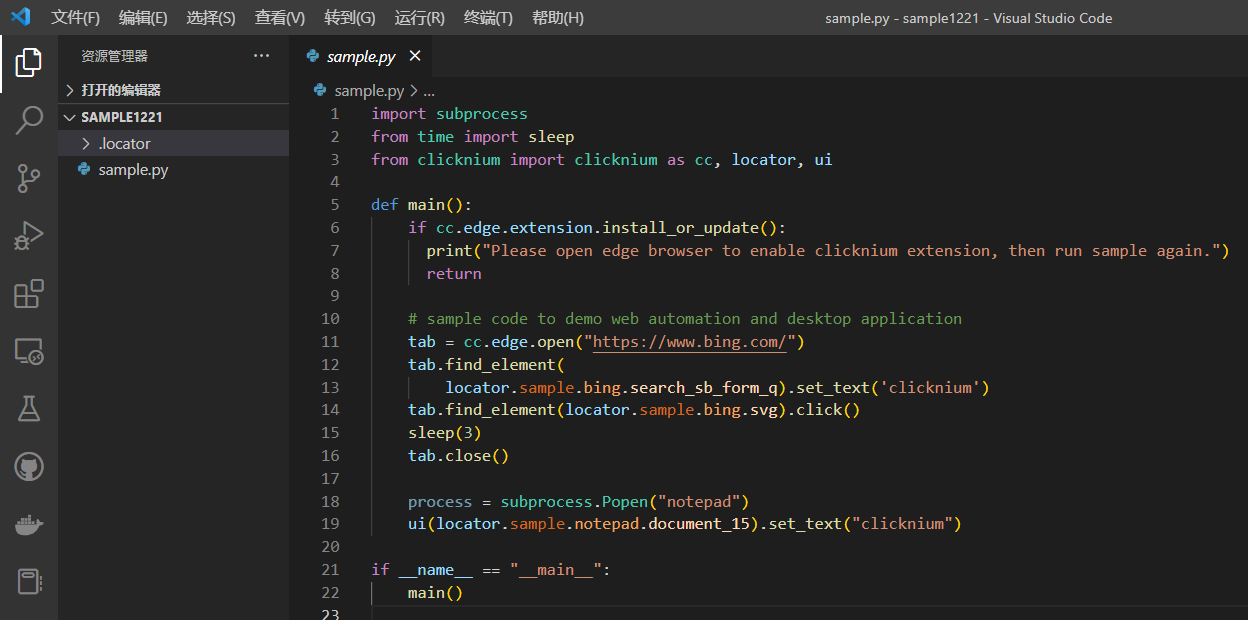This screenshot has height=620, width=1248.
Task: Open the 帮助(H) menu
Action: 558,18
